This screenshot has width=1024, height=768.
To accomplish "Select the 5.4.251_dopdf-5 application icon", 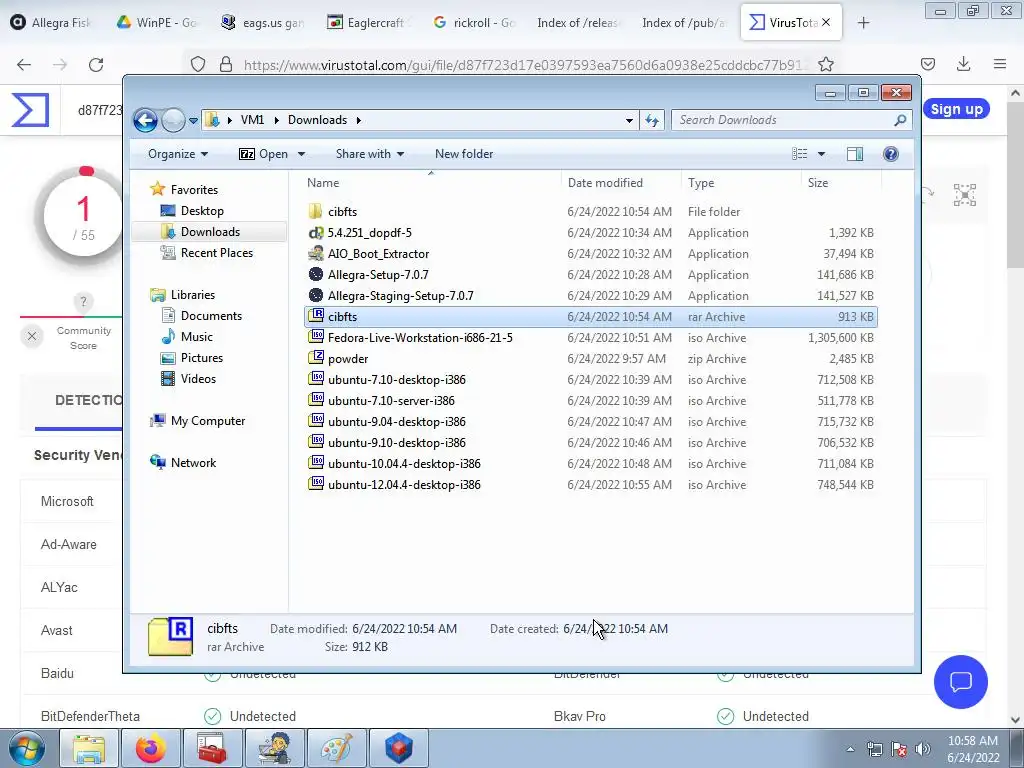I will pyautogui.click(x=315, y=232).
